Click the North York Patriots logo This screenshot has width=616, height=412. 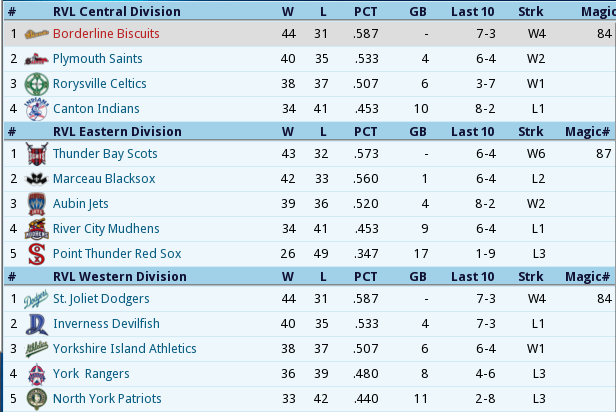[x=37, y=399]
